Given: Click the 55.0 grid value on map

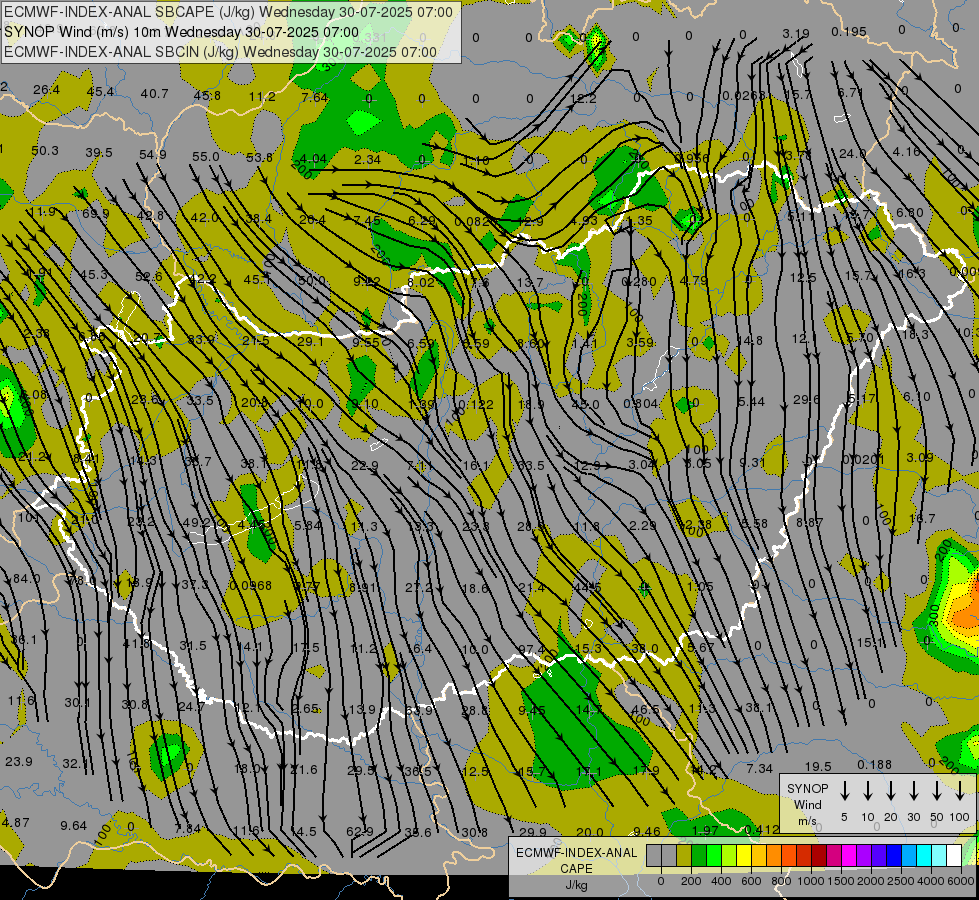Looking at the screenshot, I should 205,156.
